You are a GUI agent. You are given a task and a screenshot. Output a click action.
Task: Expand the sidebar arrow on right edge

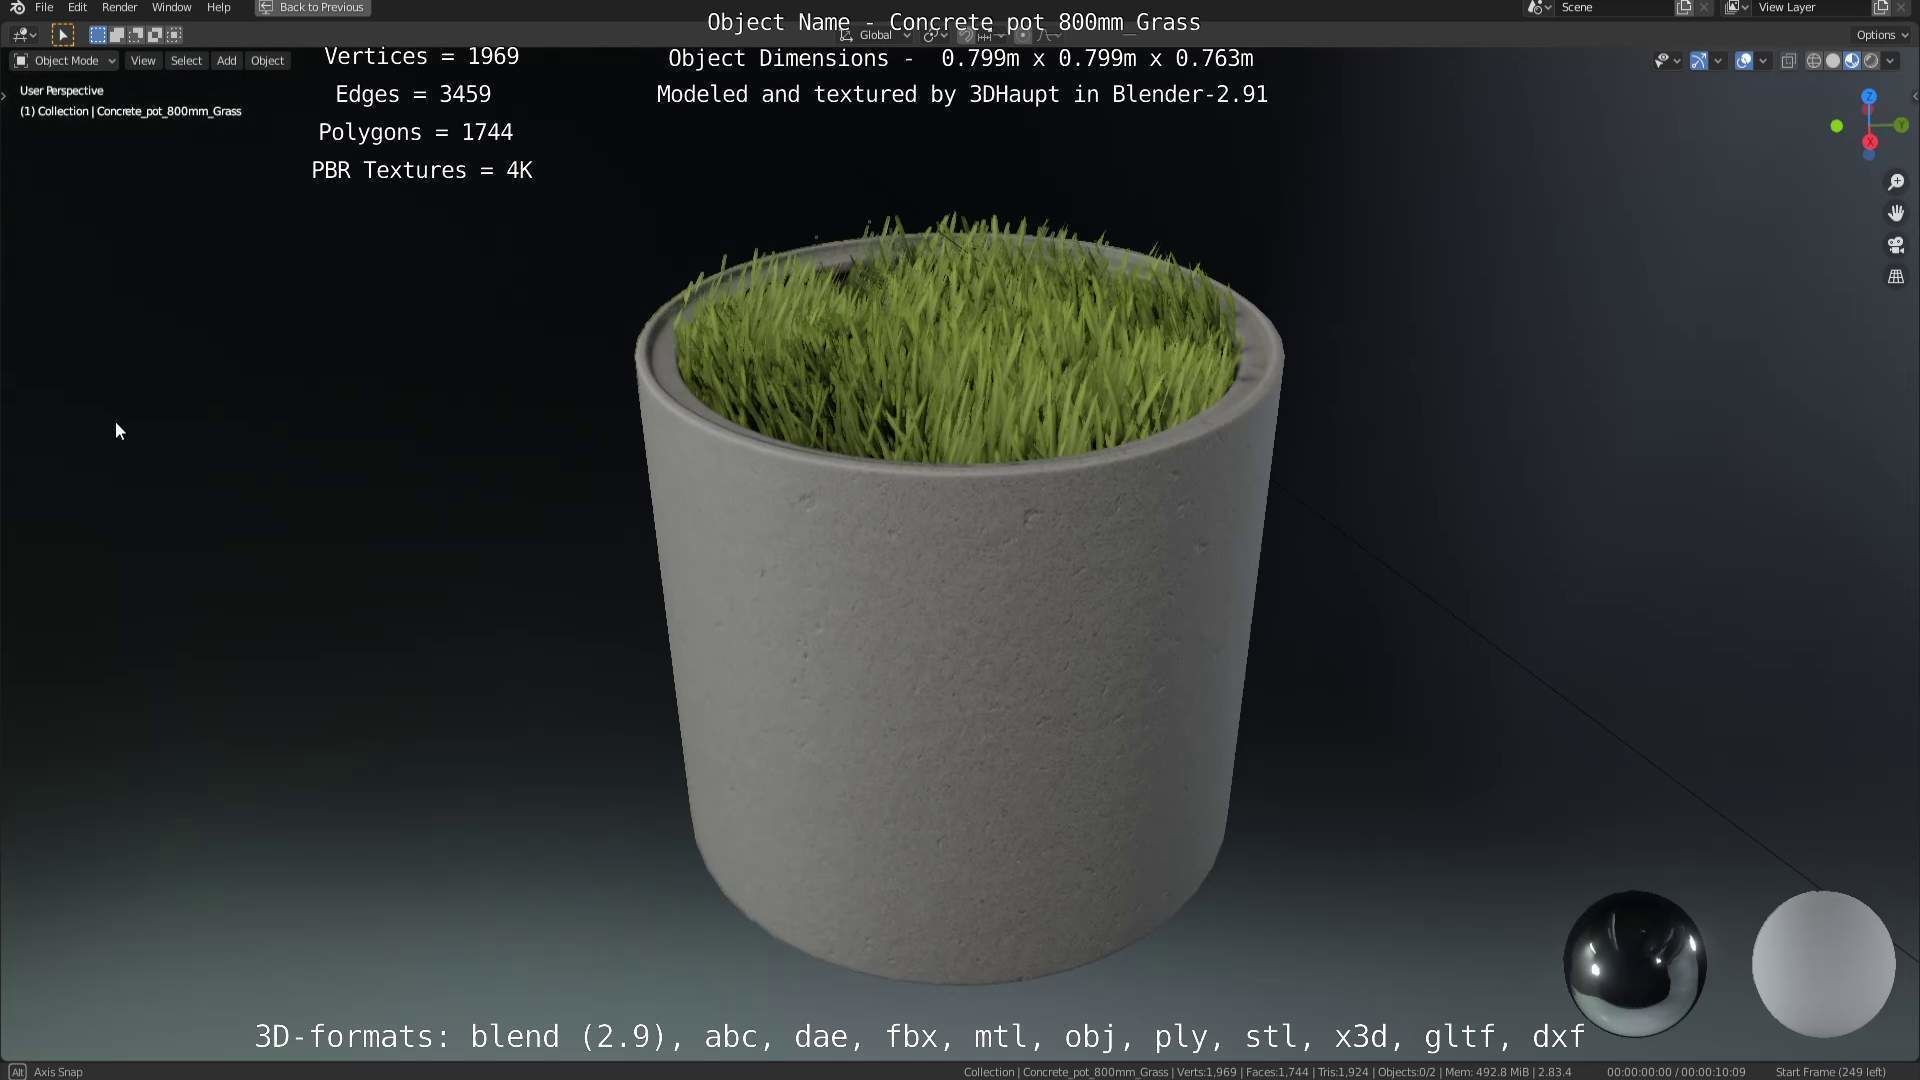point(1915,96)
